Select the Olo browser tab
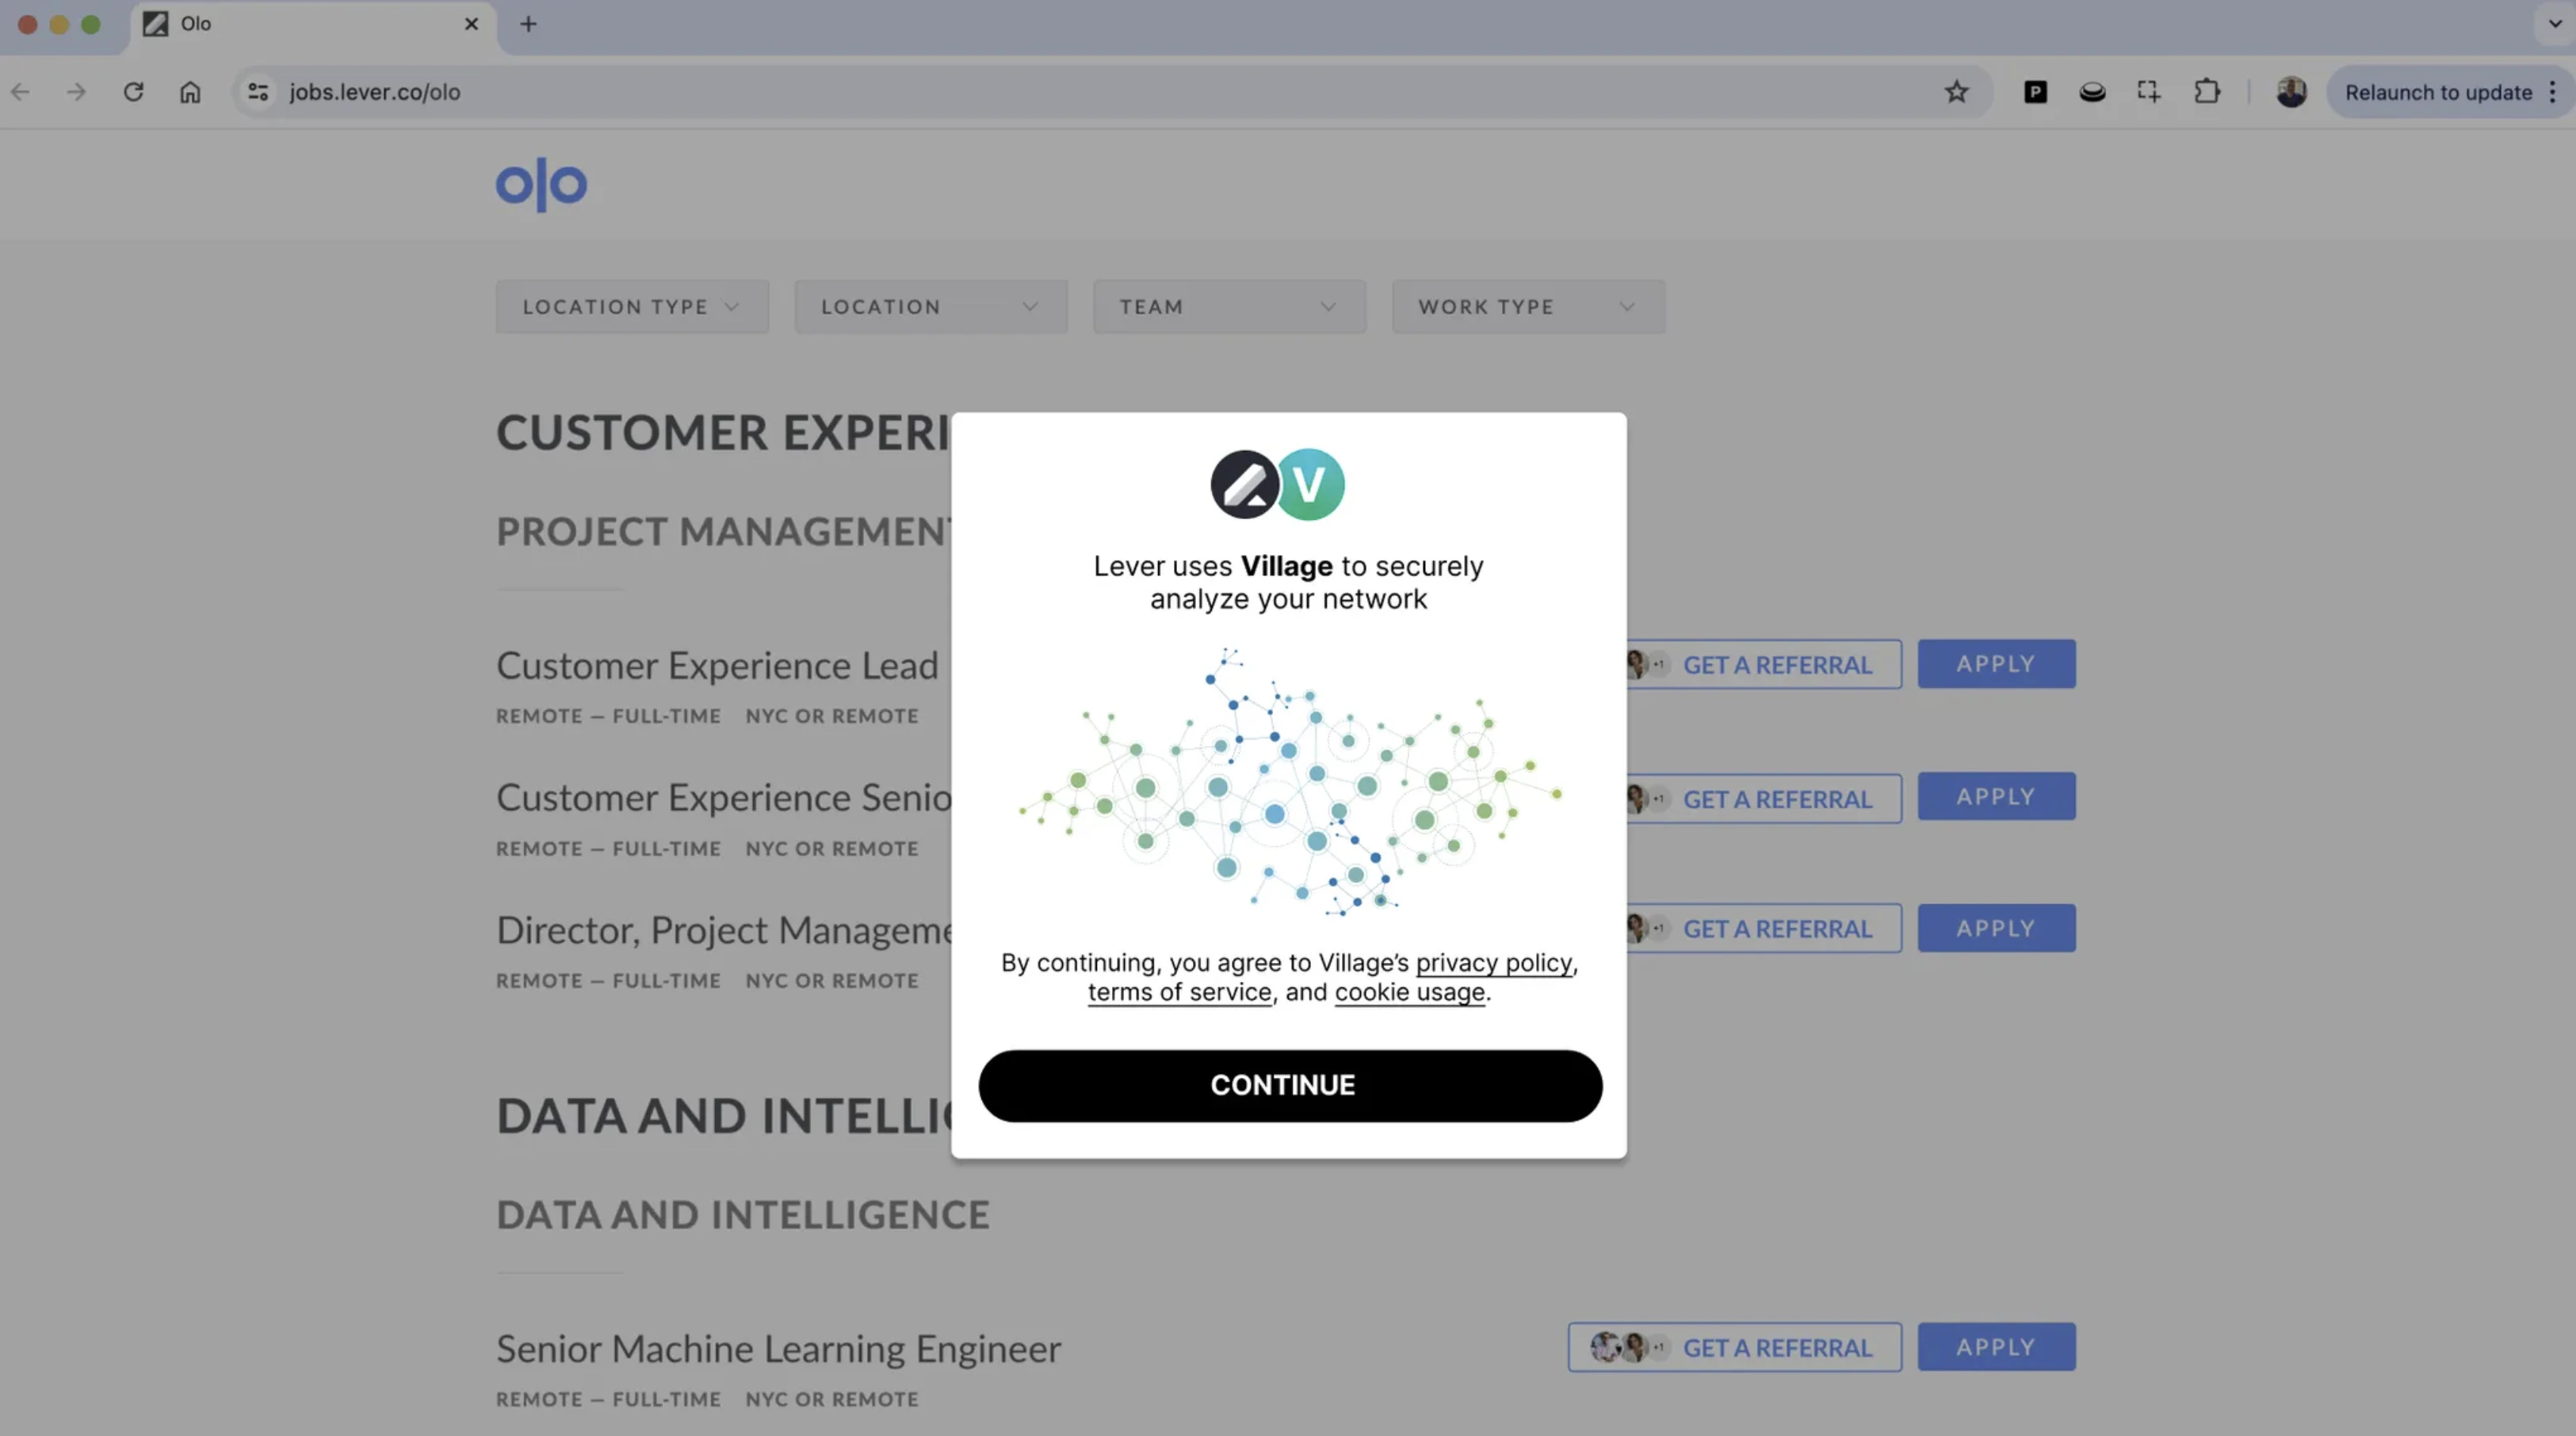Viewport: 2576px width, 1436px height. (300, 24)
